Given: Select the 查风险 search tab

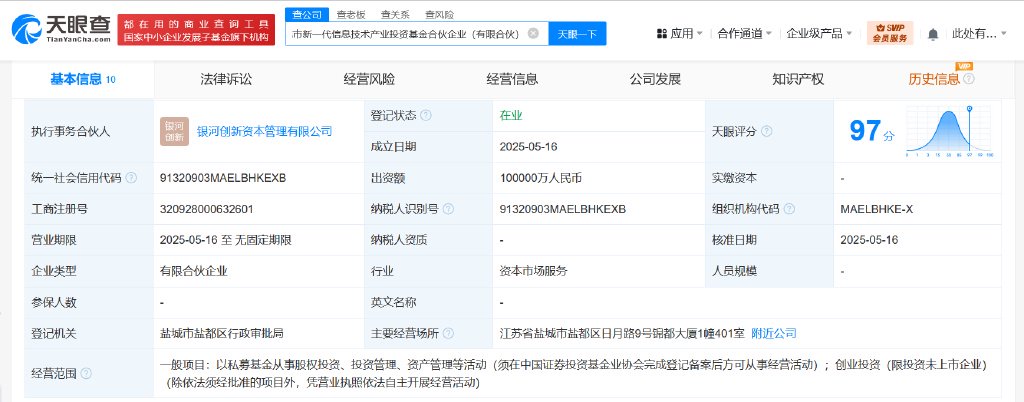Looking at the screenshot, I should pos(440,14).
